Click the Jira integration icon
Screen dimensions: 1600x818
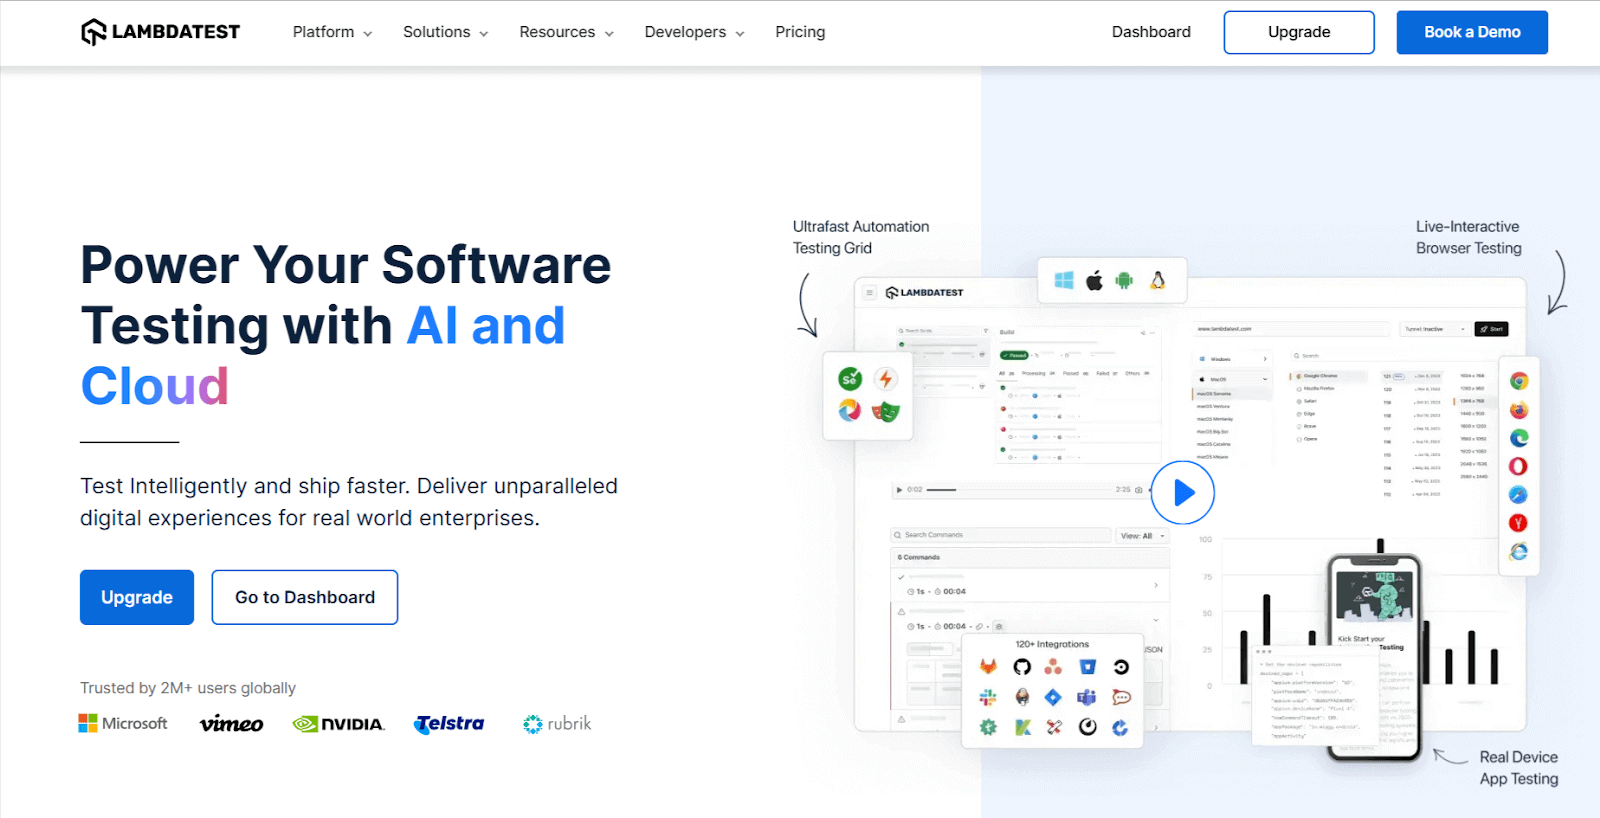(1053, 697)
